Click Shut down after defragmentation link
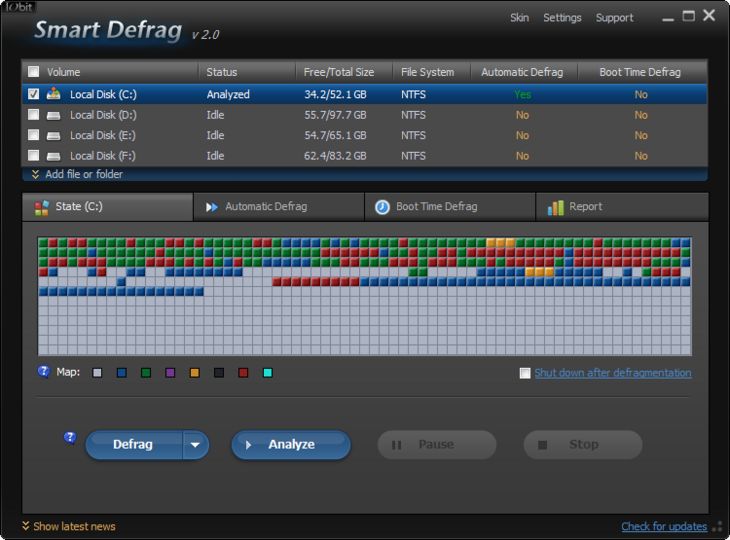Viewport: 730px width, 540px height. pos(613,373)
